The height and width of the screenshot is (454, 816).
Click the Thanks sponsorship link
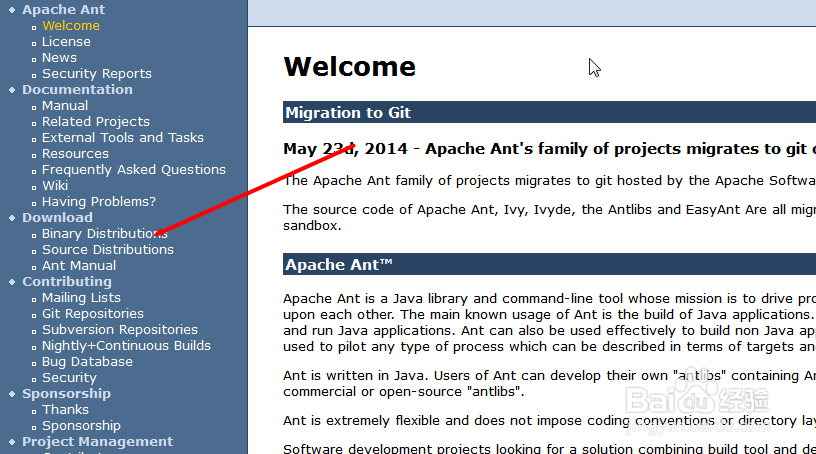[x=65, y=410]
